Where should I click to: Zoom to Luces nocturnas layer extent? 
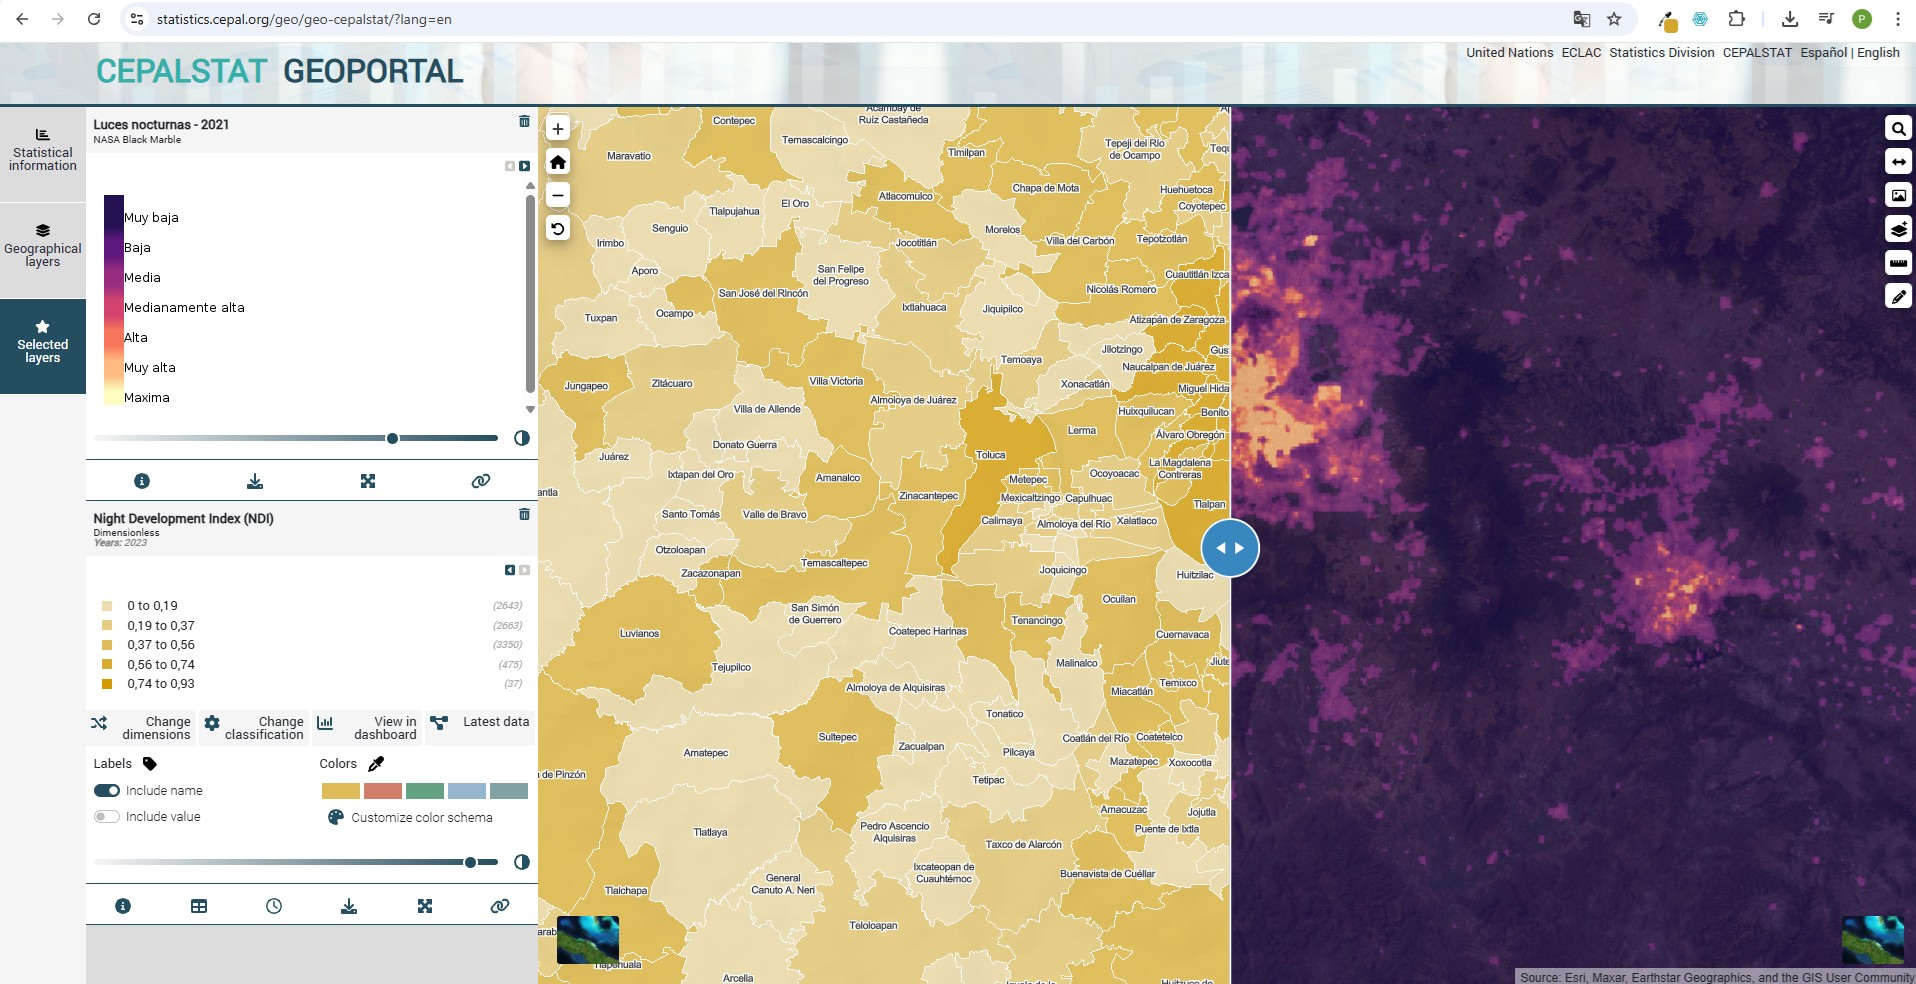[x=368, y=481]
